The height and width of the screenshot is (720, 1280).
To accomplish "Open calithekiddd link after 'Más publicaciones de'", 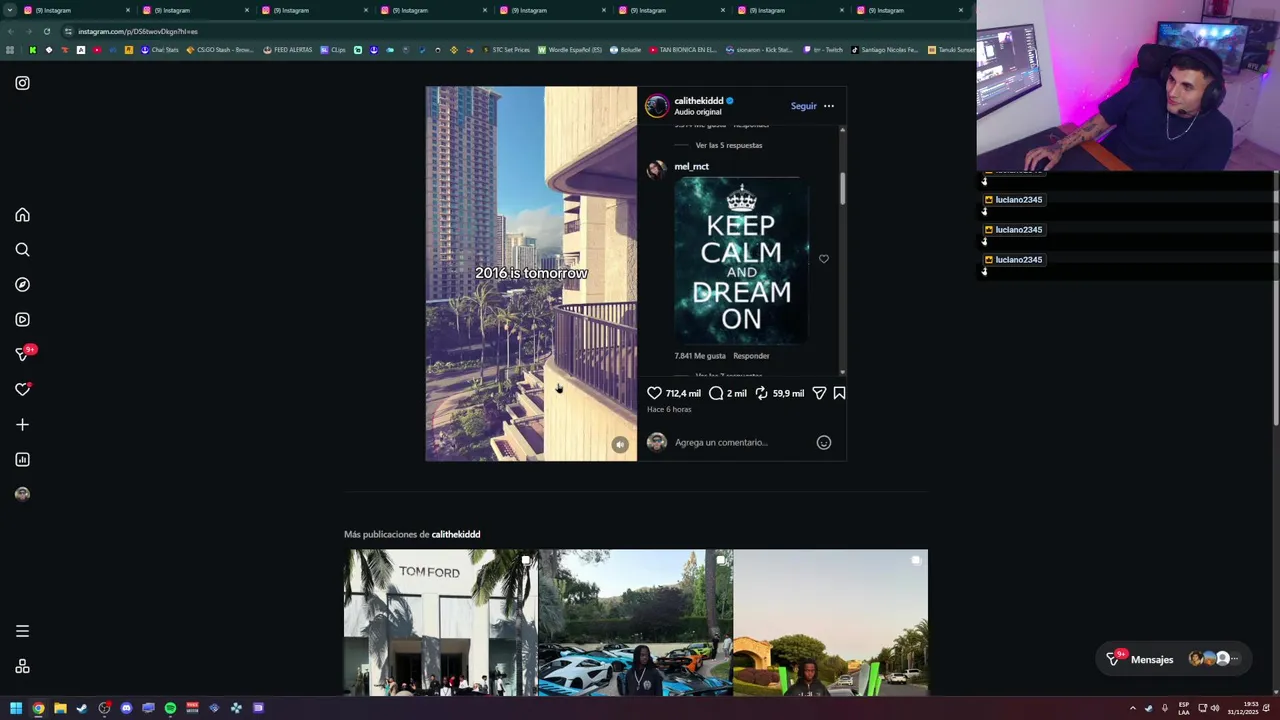I will [x=456, y=534].
